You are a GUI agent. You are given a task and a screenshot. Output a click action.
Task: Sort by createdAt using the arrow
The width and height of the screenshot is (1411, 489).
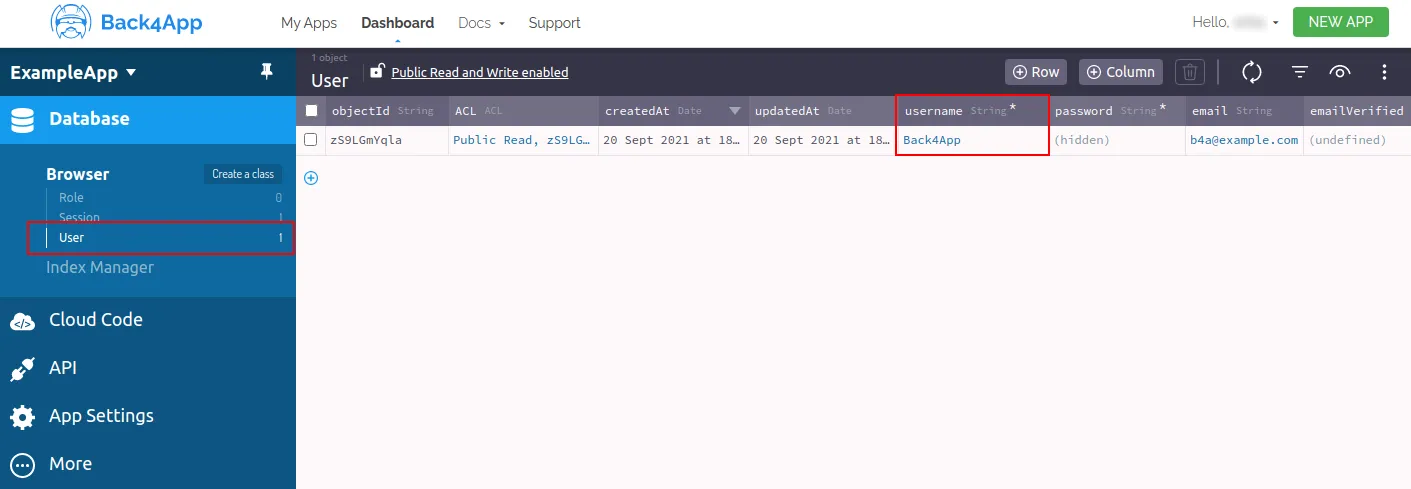pos(735,111)
